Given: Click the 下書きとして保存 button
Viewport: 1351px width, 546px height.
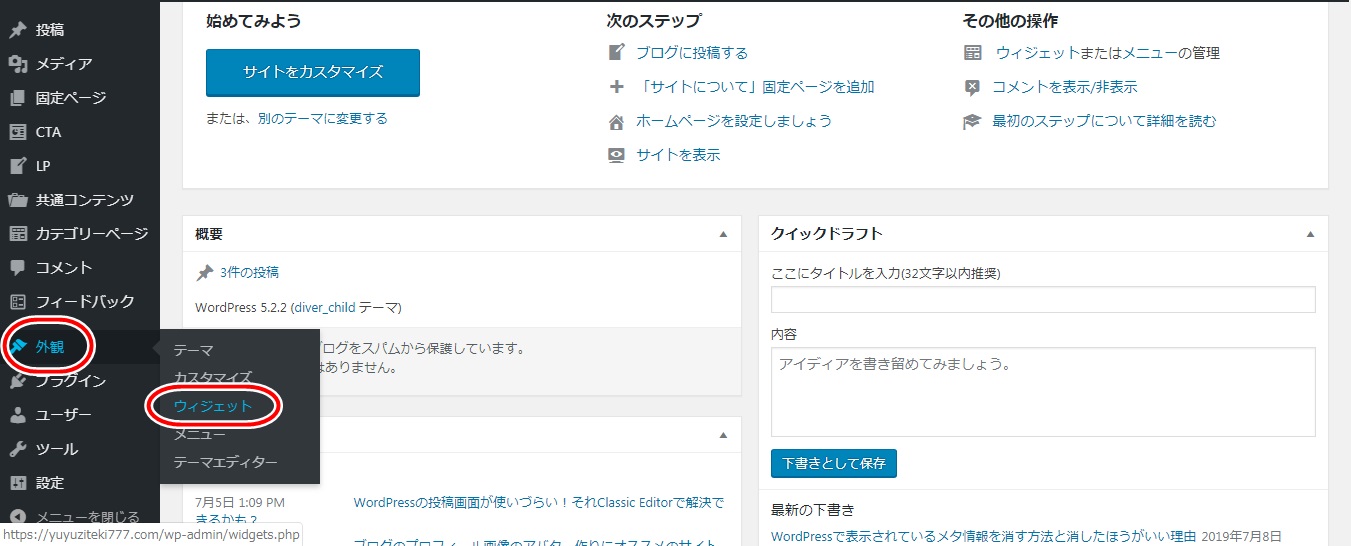Looking at the screenshot, I should 834,464.
